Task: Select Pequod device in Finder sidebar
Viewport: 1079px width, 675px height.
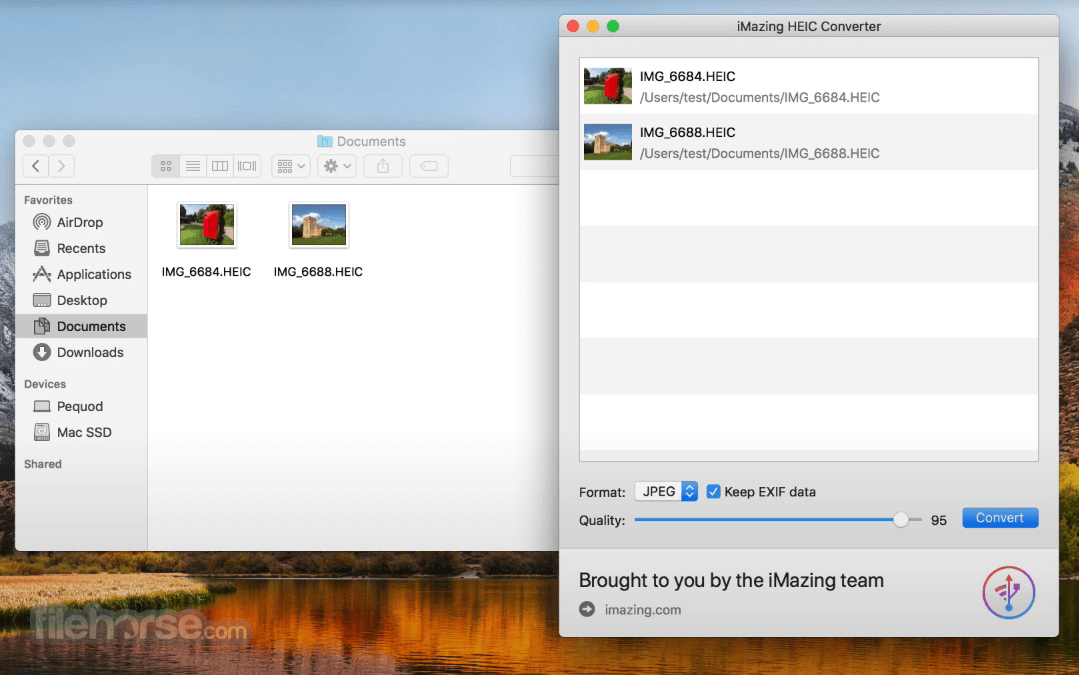Action: tap(80, 406)
